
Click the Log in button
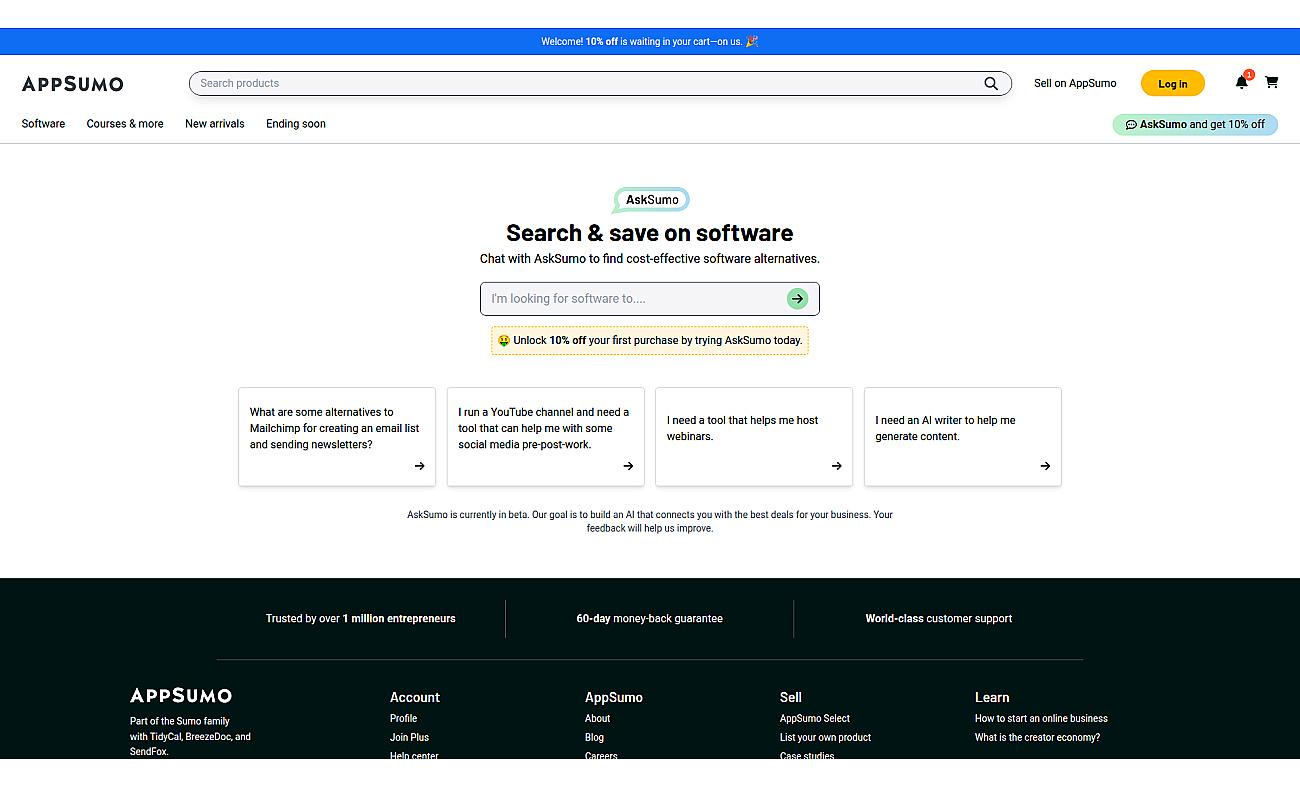1173,84
